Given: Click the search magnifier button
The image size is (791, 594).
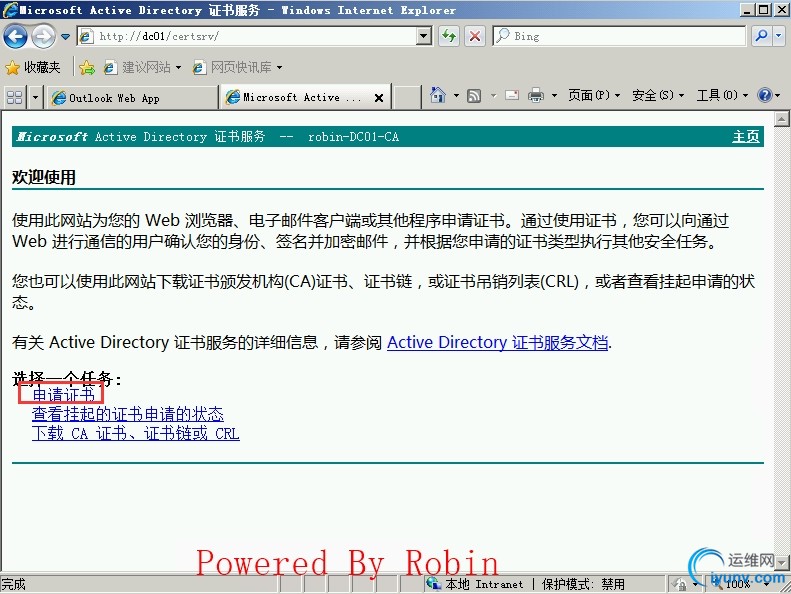Looking at the screenshot, I should [x=761, y=36].
